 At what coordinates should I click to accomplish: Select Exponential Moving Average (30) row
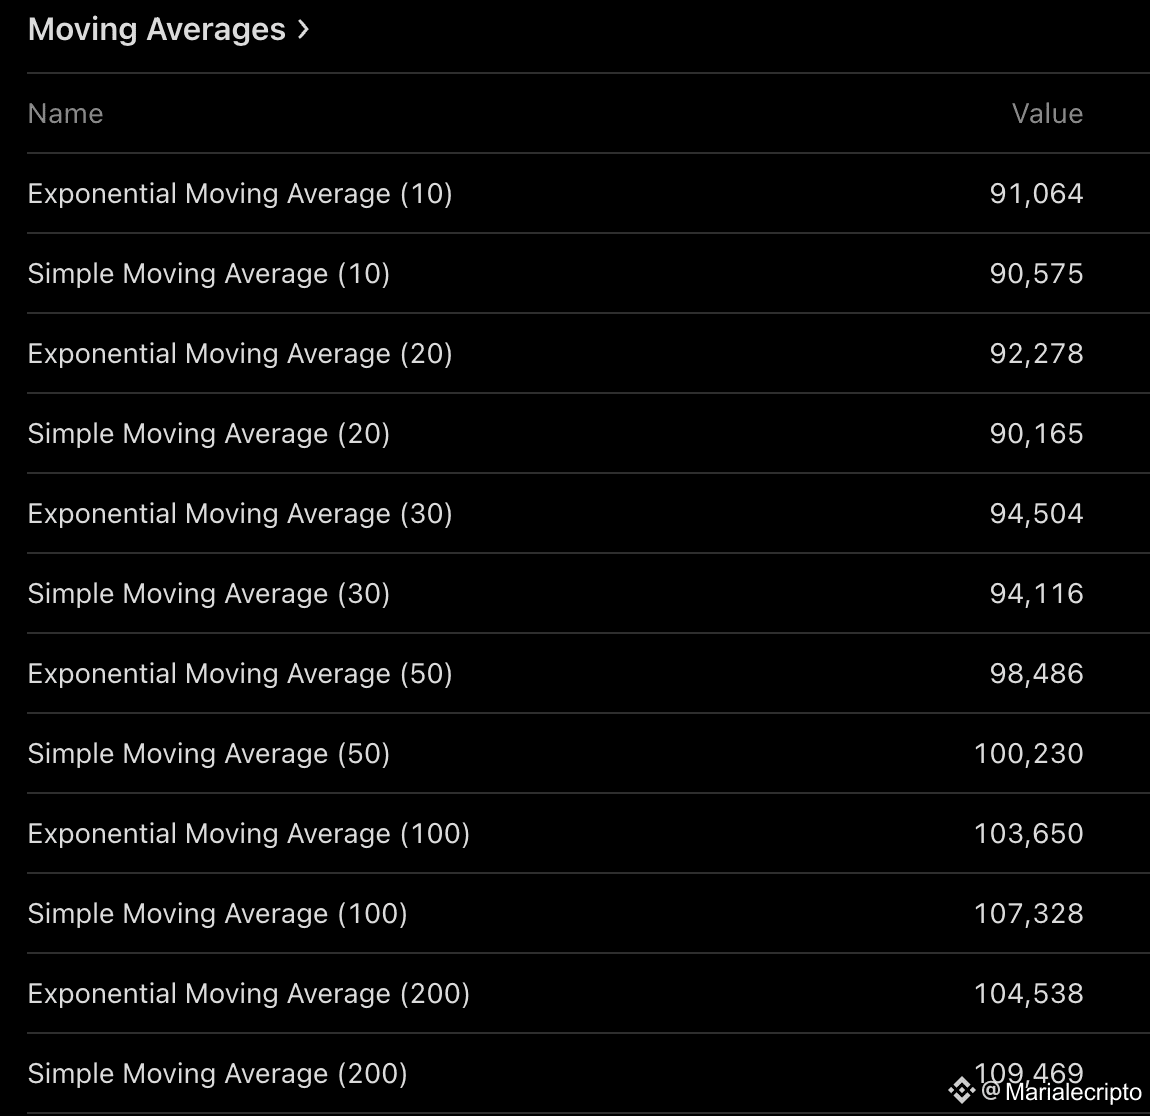pyautogui.click(x=240, y=514)
